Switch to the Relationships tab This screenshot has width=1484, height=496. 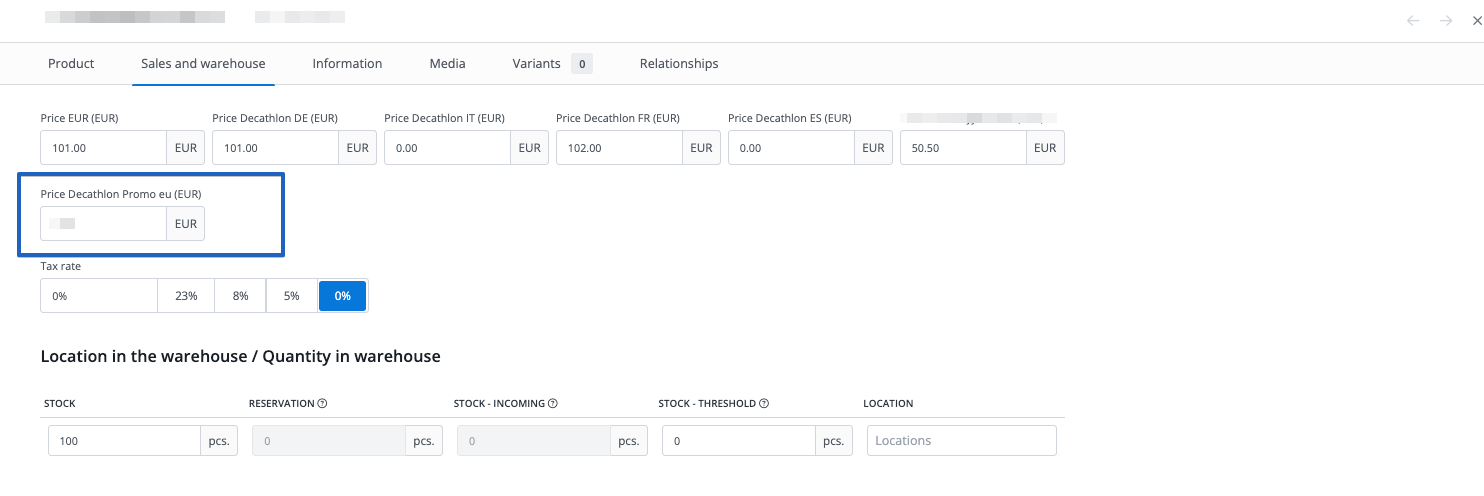679,64
